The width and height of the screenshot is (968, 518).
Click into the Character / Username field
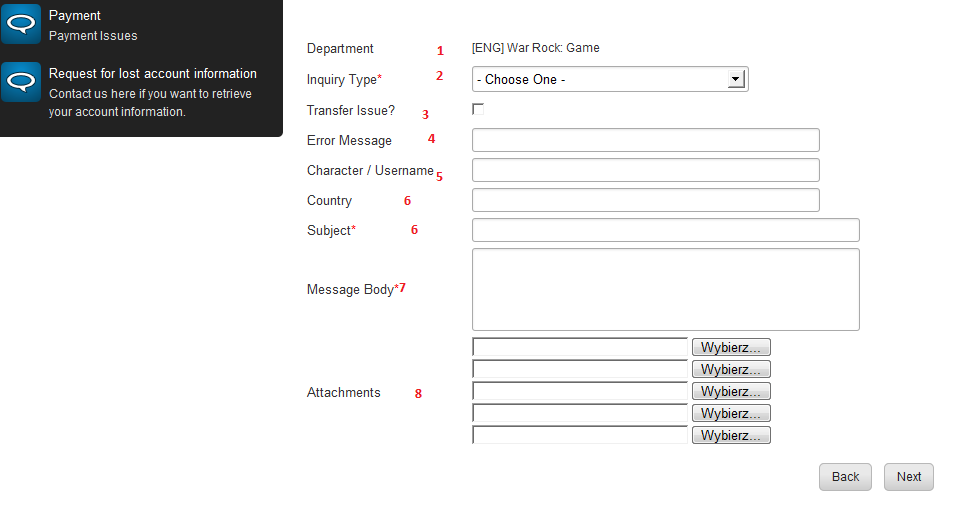pos(646,170)
